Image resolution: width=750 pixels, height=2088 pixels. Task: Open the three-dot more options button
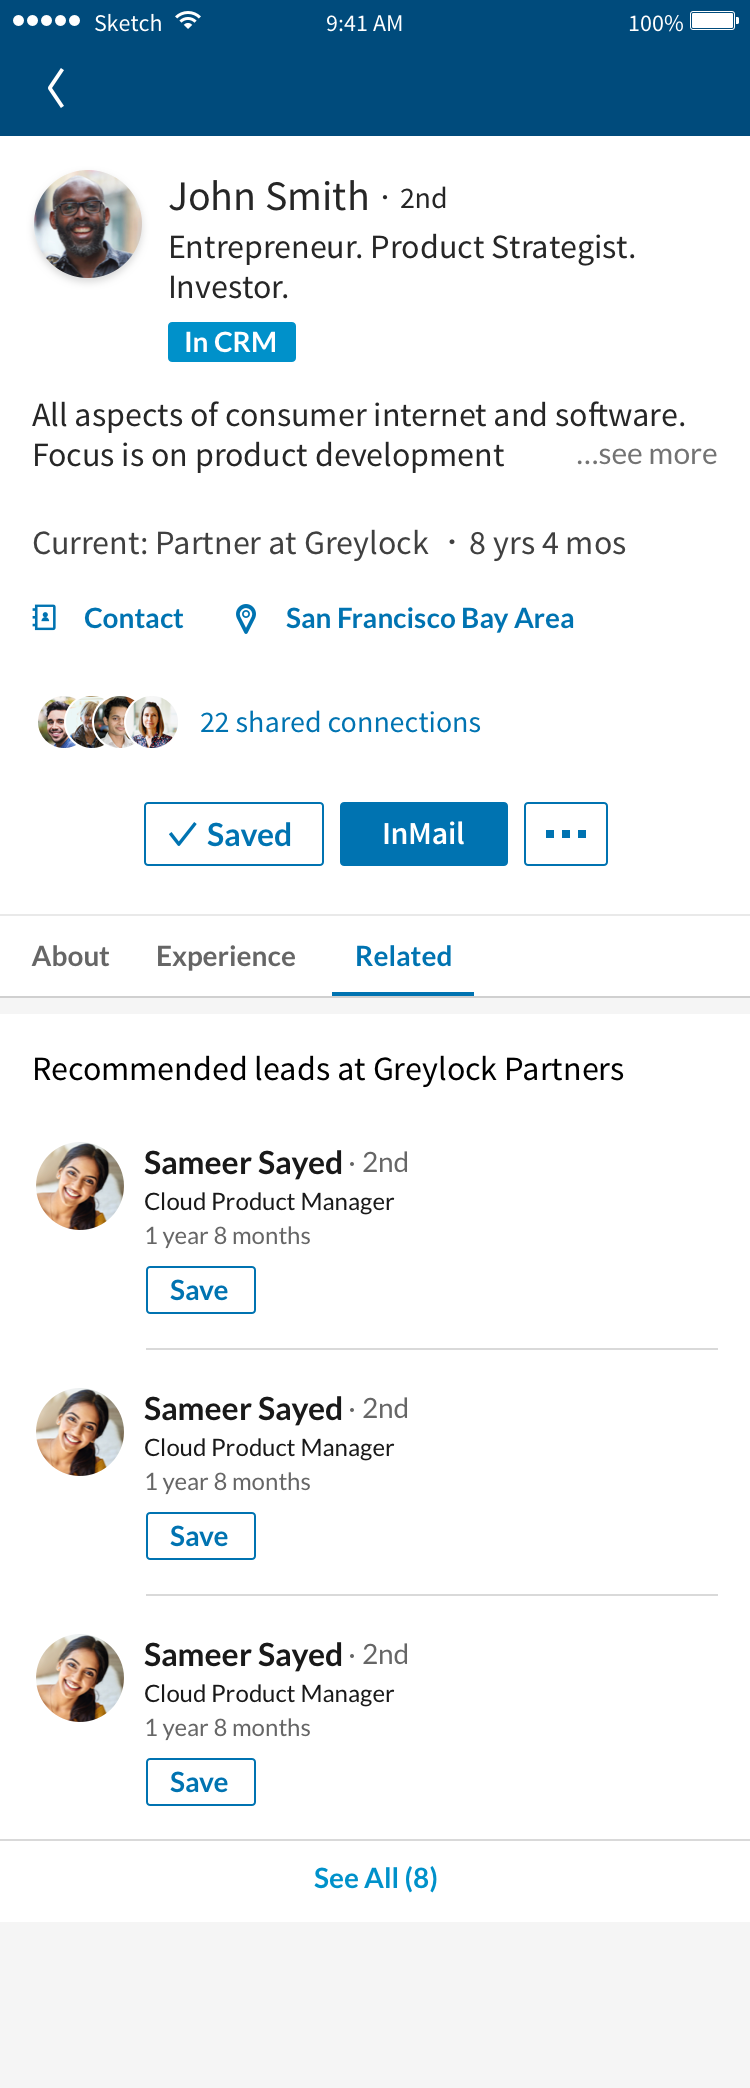(566, 834)
